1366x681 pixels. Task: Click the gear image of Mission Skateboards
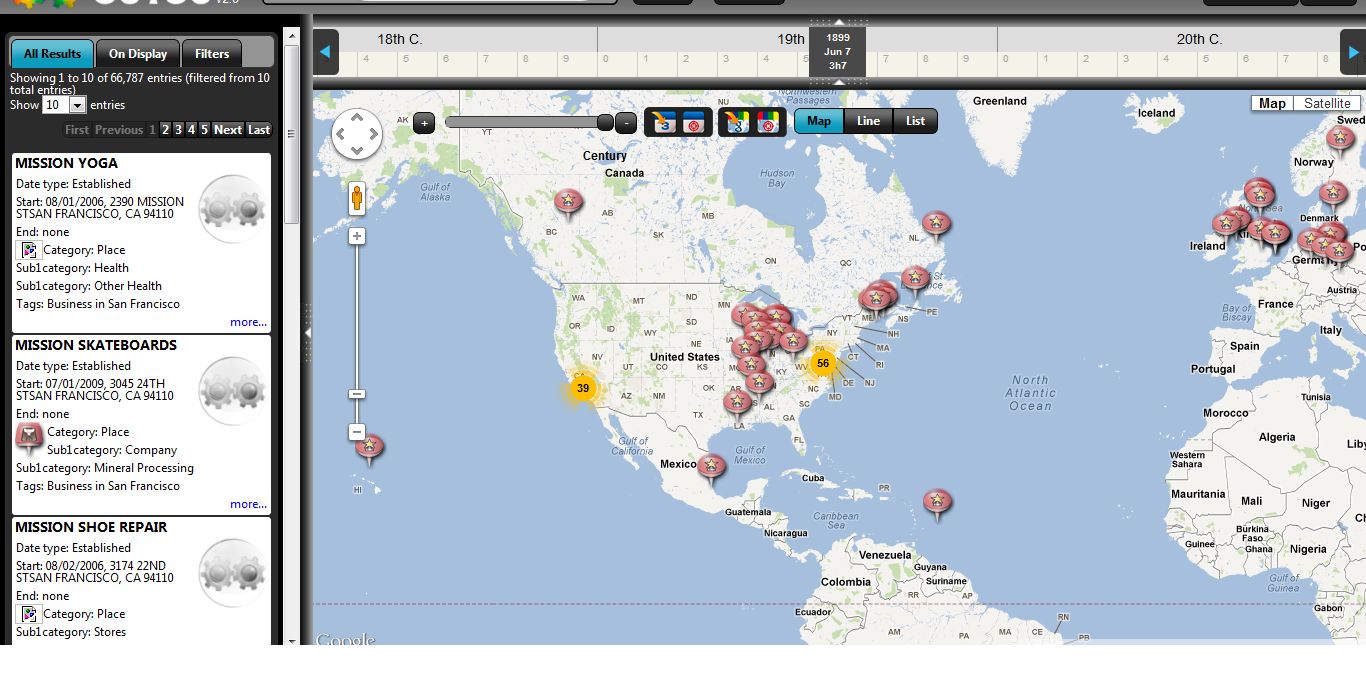(x=233, y=391)
